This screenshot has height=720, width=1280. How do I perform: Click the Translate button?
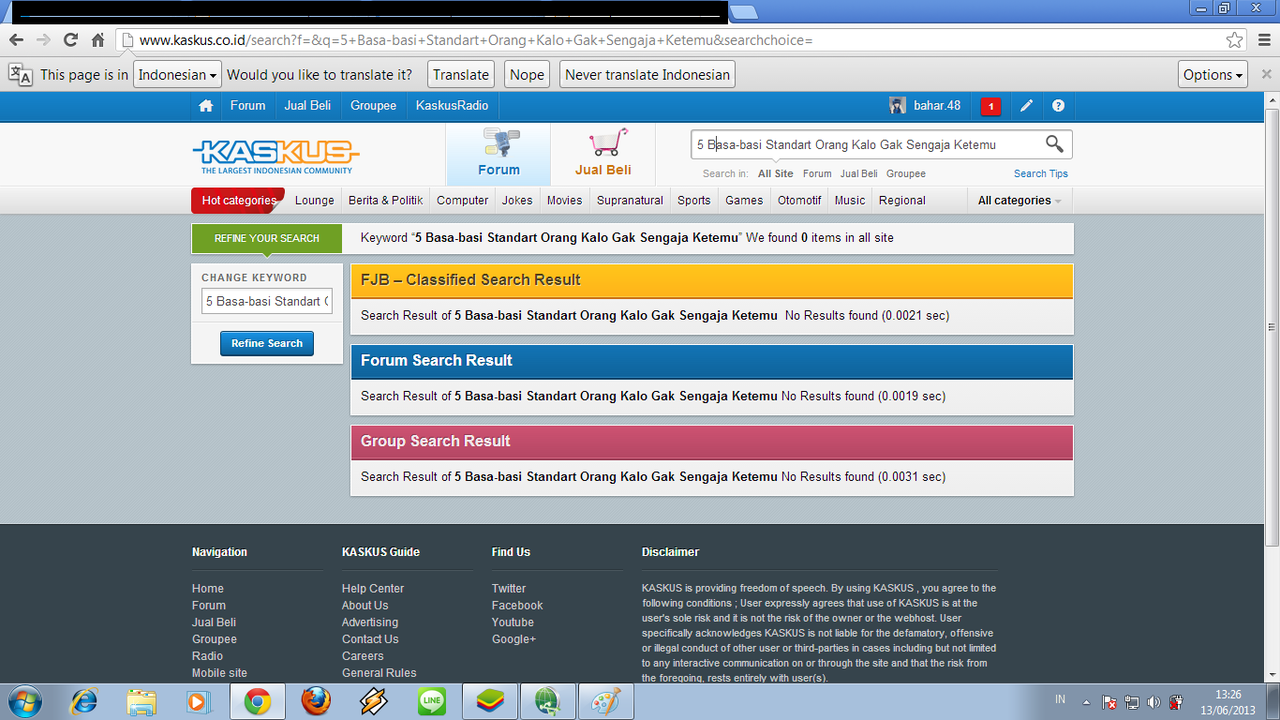(461, 74)
